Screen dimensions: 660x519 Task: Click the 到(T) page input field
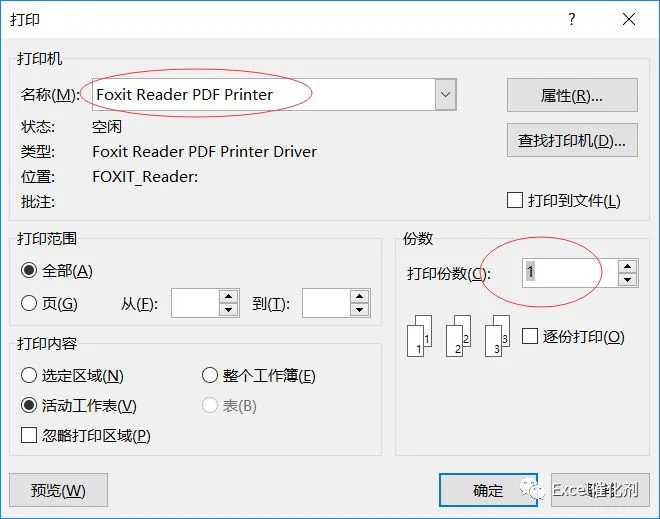(326, 303)
